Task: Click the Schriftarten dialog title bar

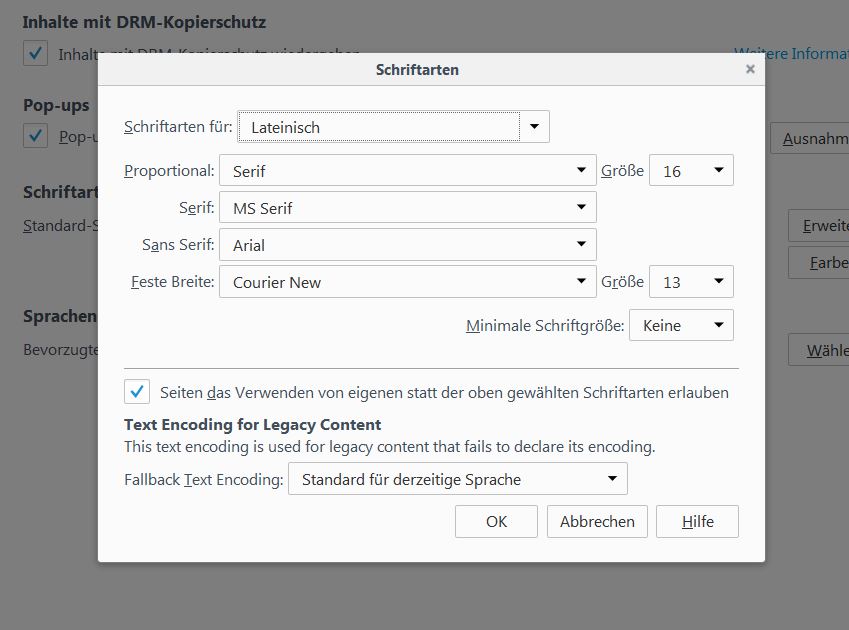Action: (417, 70)
